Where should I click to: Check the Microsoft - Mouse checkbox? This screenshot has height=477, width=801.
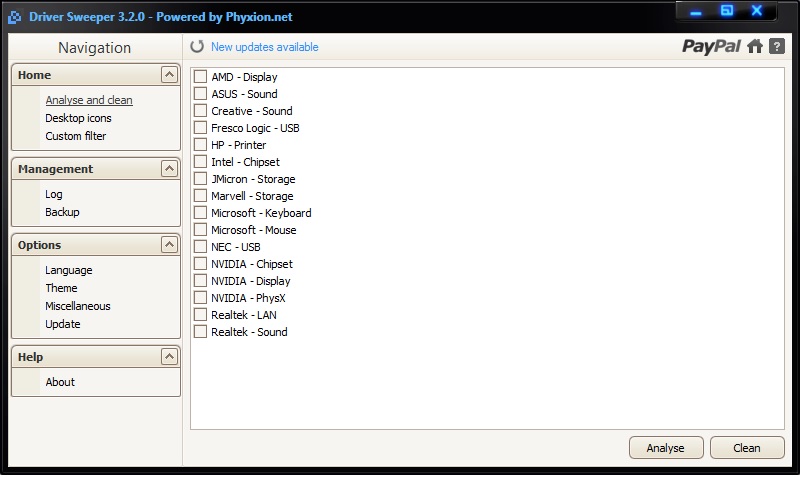pyautogui.click(x=200, y=230)
